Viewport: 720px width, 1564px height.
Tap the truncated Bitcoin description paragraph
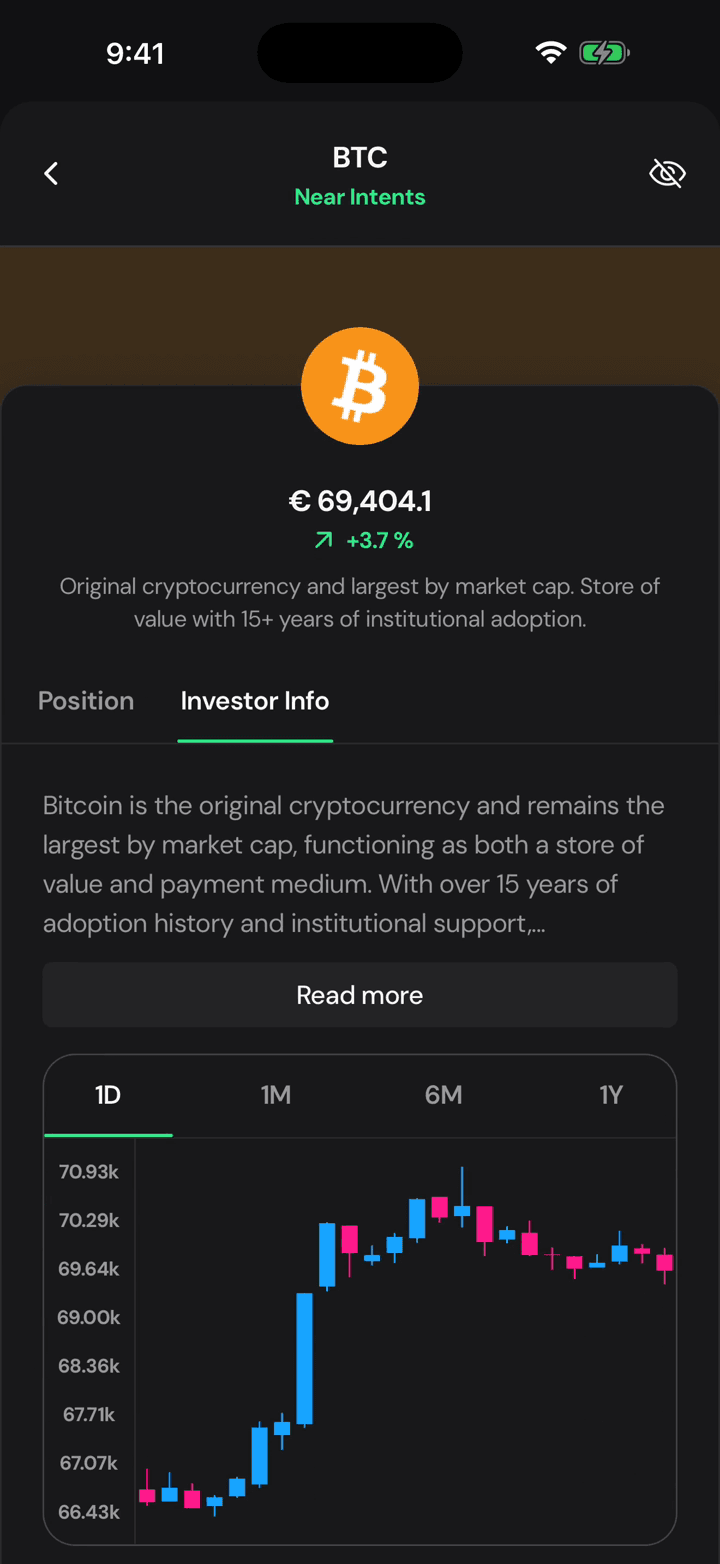pos(354,864)
